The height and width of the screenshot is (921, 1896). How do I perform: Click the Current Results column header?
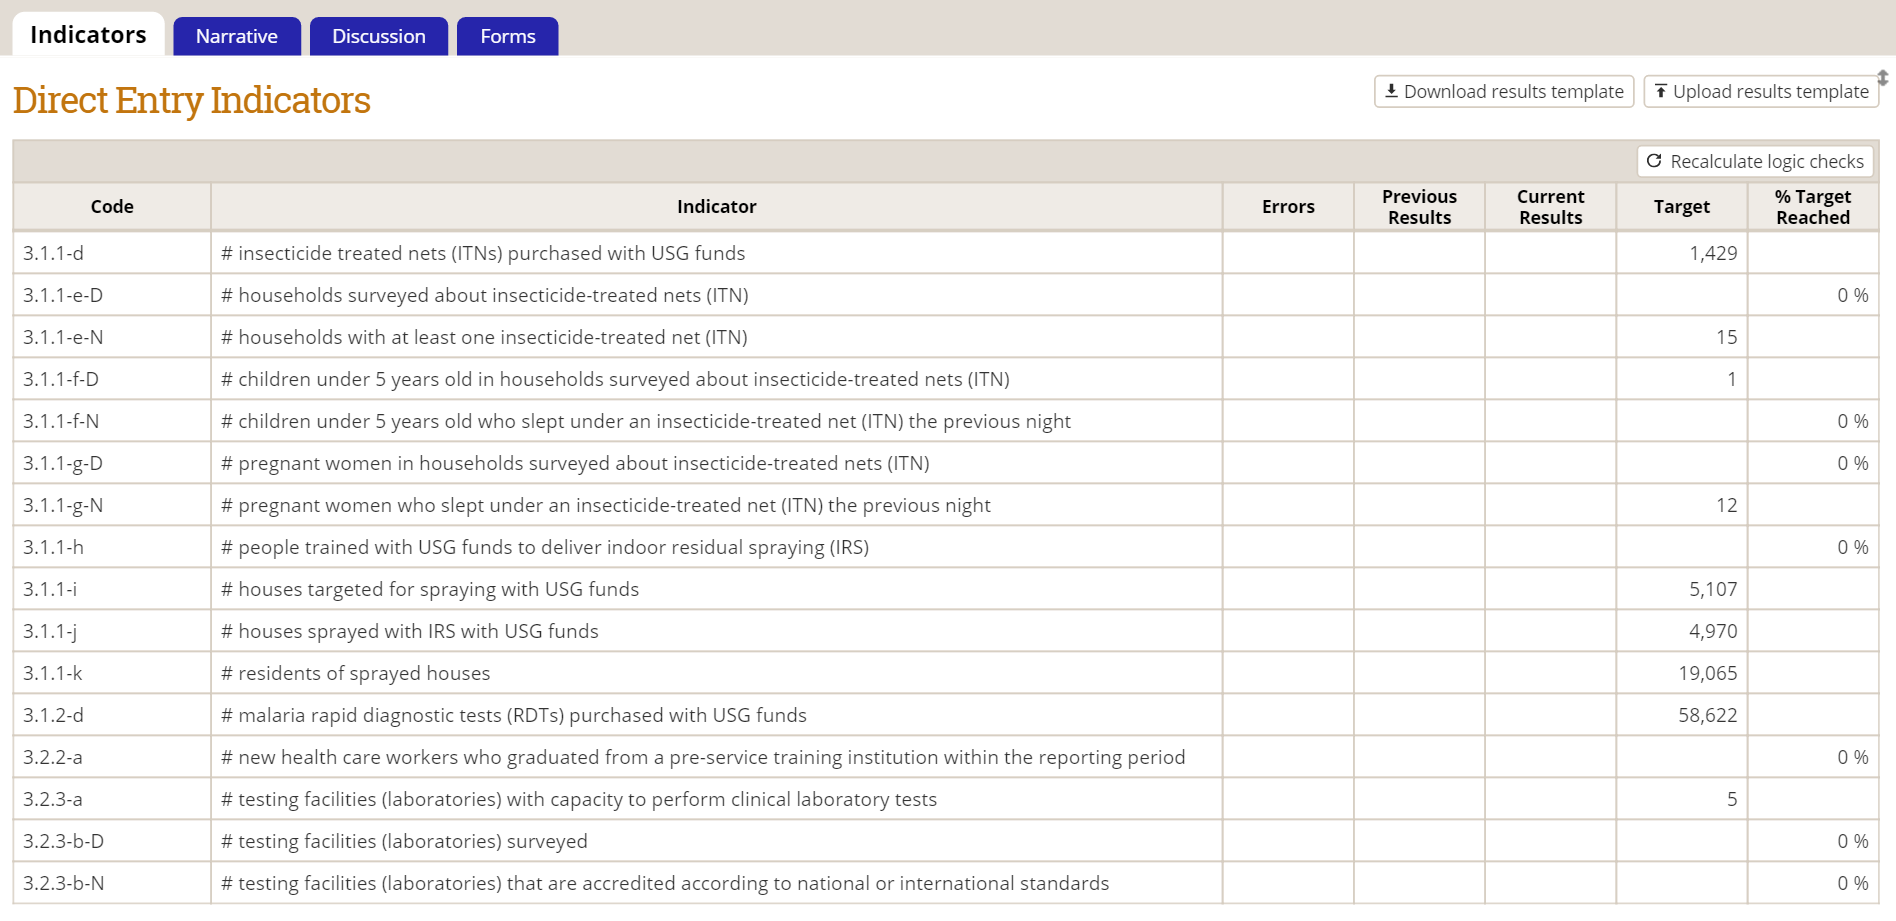pyautogui.click(x=1550, y=207)
